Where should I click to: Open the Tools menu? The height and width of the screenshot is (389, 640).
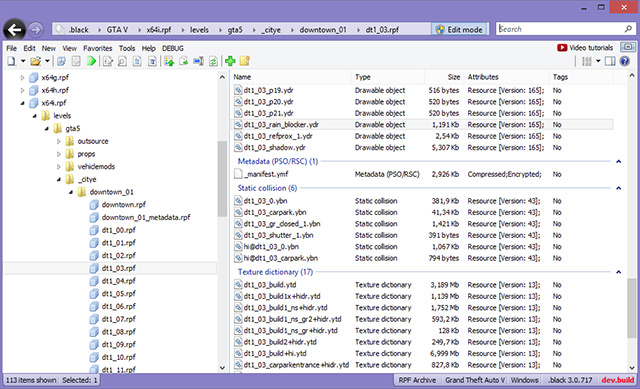127,48
